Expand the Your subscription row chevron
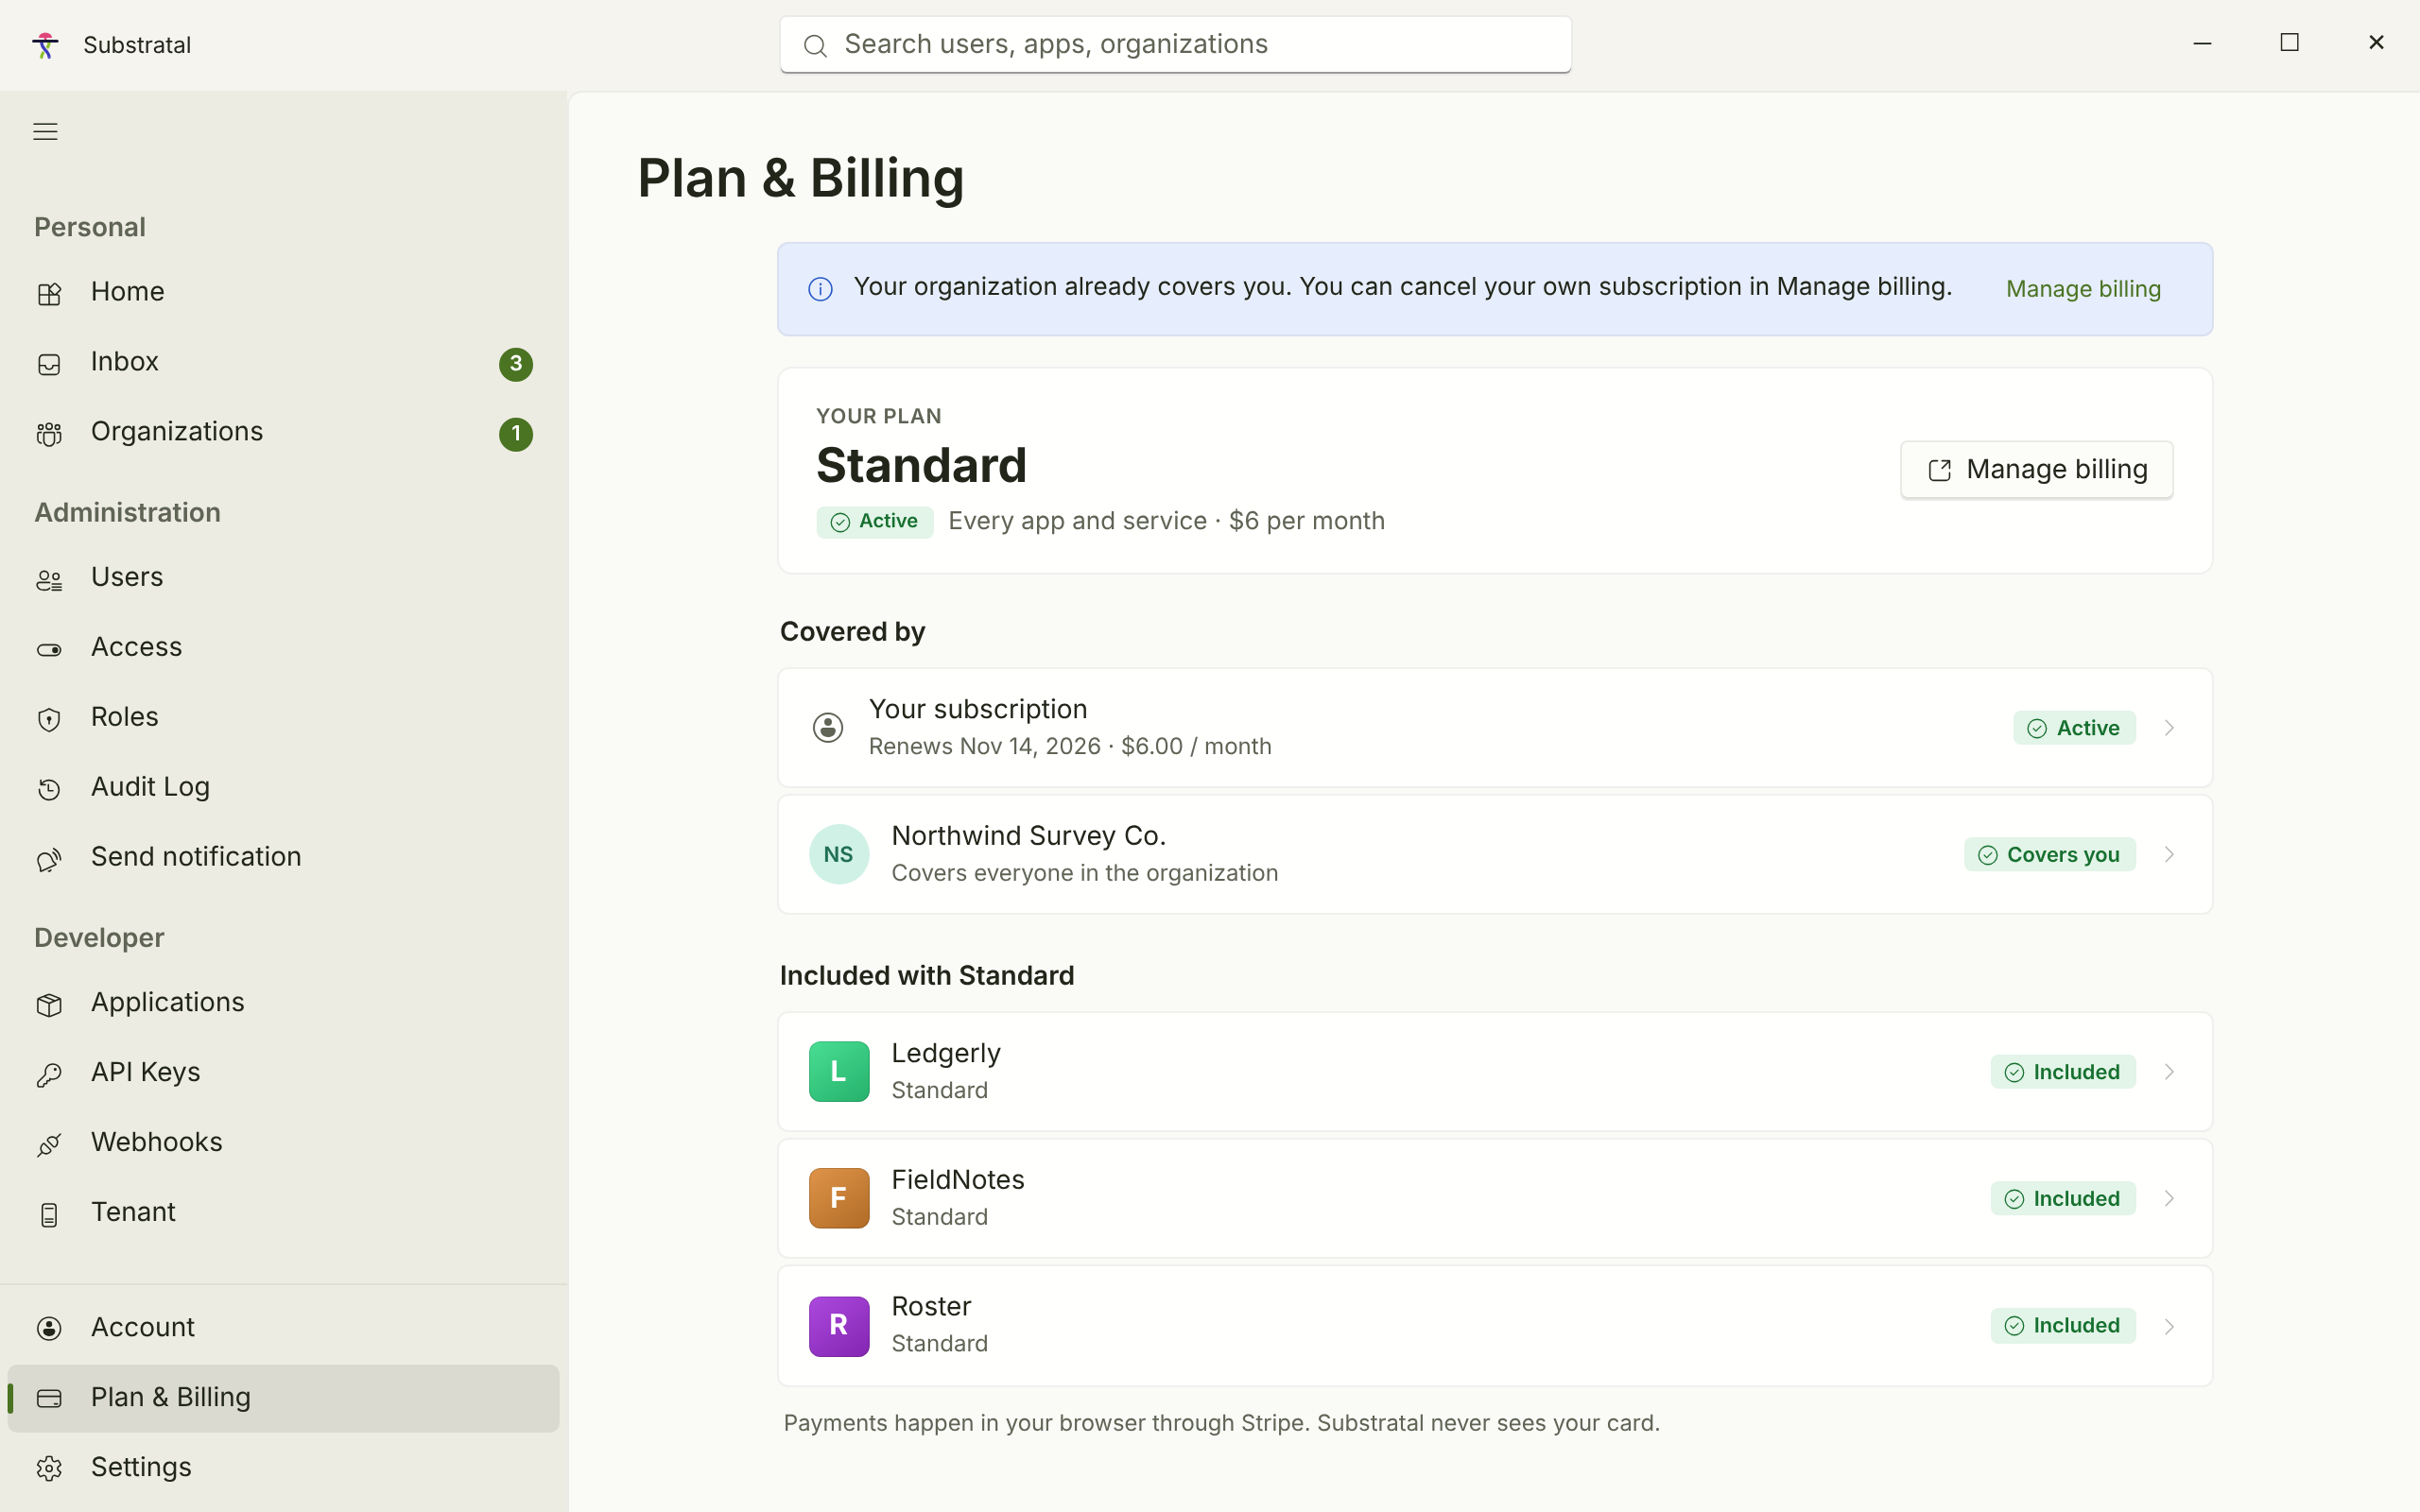This screenshot has height=1512, width=2420. 2169,728
